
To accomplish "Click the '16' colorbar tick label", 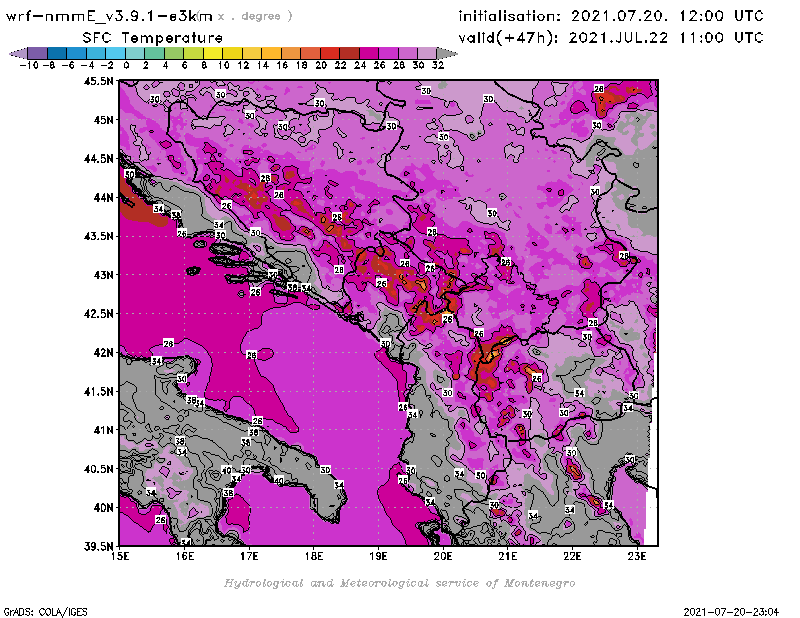I will (282, 65).
